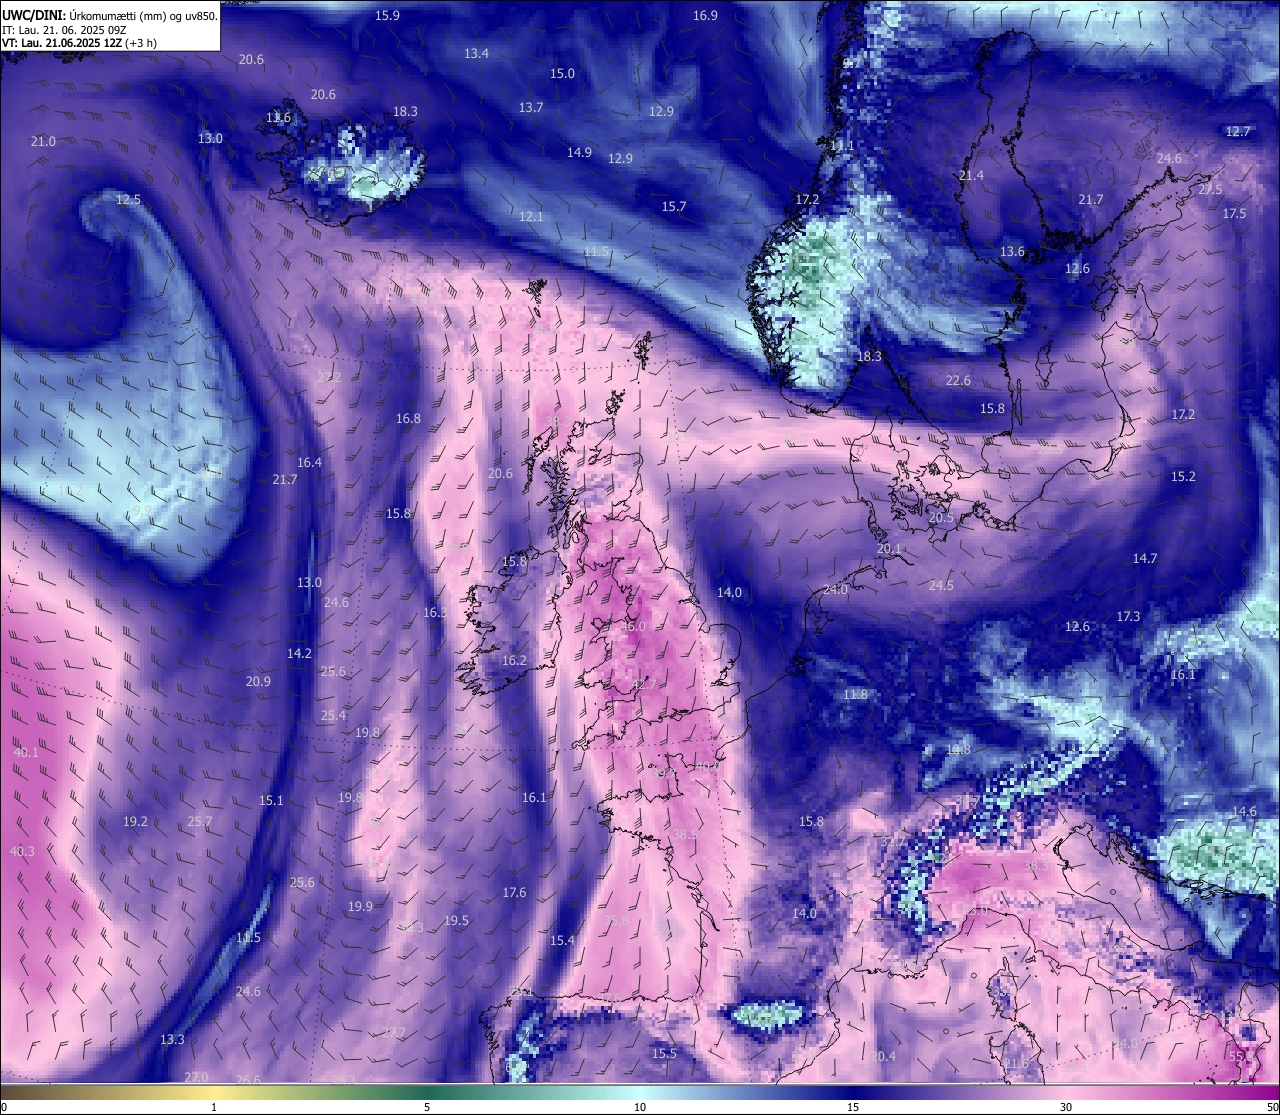The image size is (1280, 1115).
Task: Select the 19.2 value label
Action: [135, 822]
